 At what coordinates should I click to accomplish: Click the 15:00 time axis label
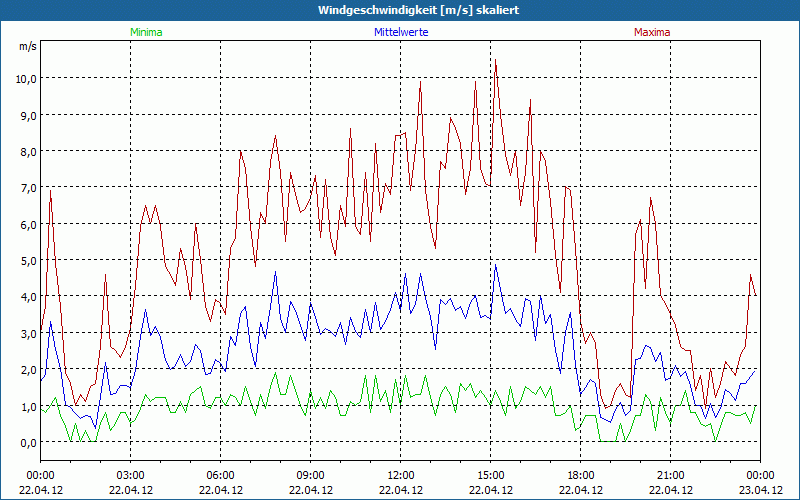coord(490,476)
